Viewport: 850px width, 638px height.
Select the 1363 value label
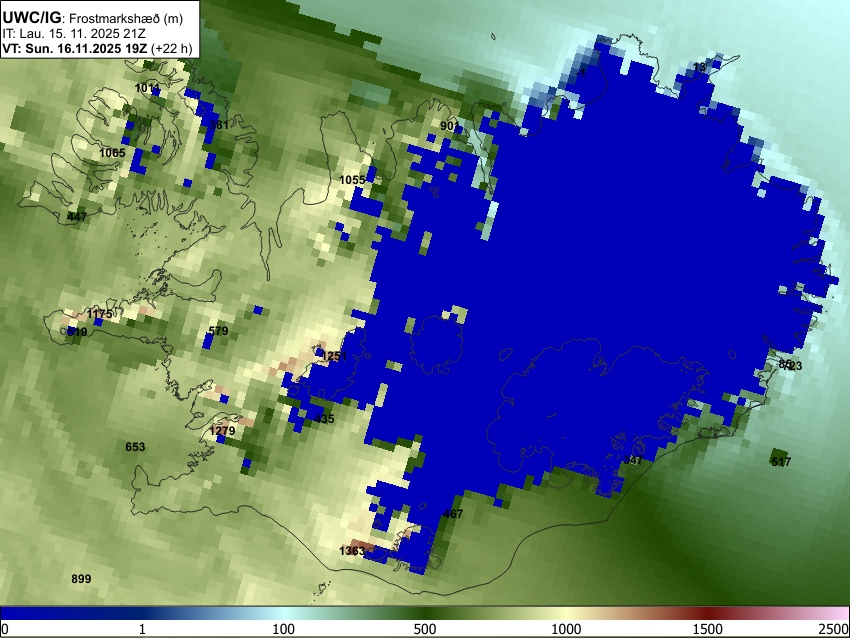[x=352, y=551]
